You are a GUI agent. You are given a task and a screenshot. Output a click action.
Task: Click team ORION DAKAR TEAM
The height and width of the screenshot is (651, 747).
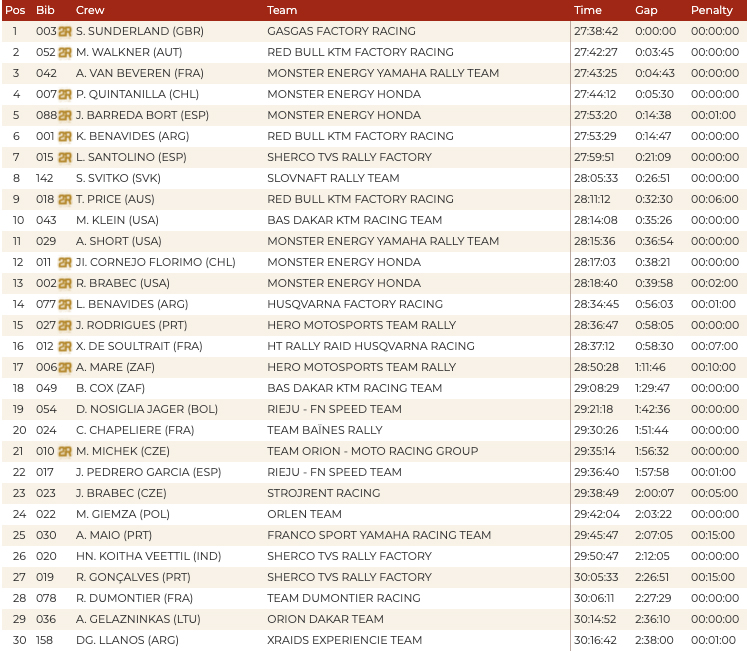point(325,619)
